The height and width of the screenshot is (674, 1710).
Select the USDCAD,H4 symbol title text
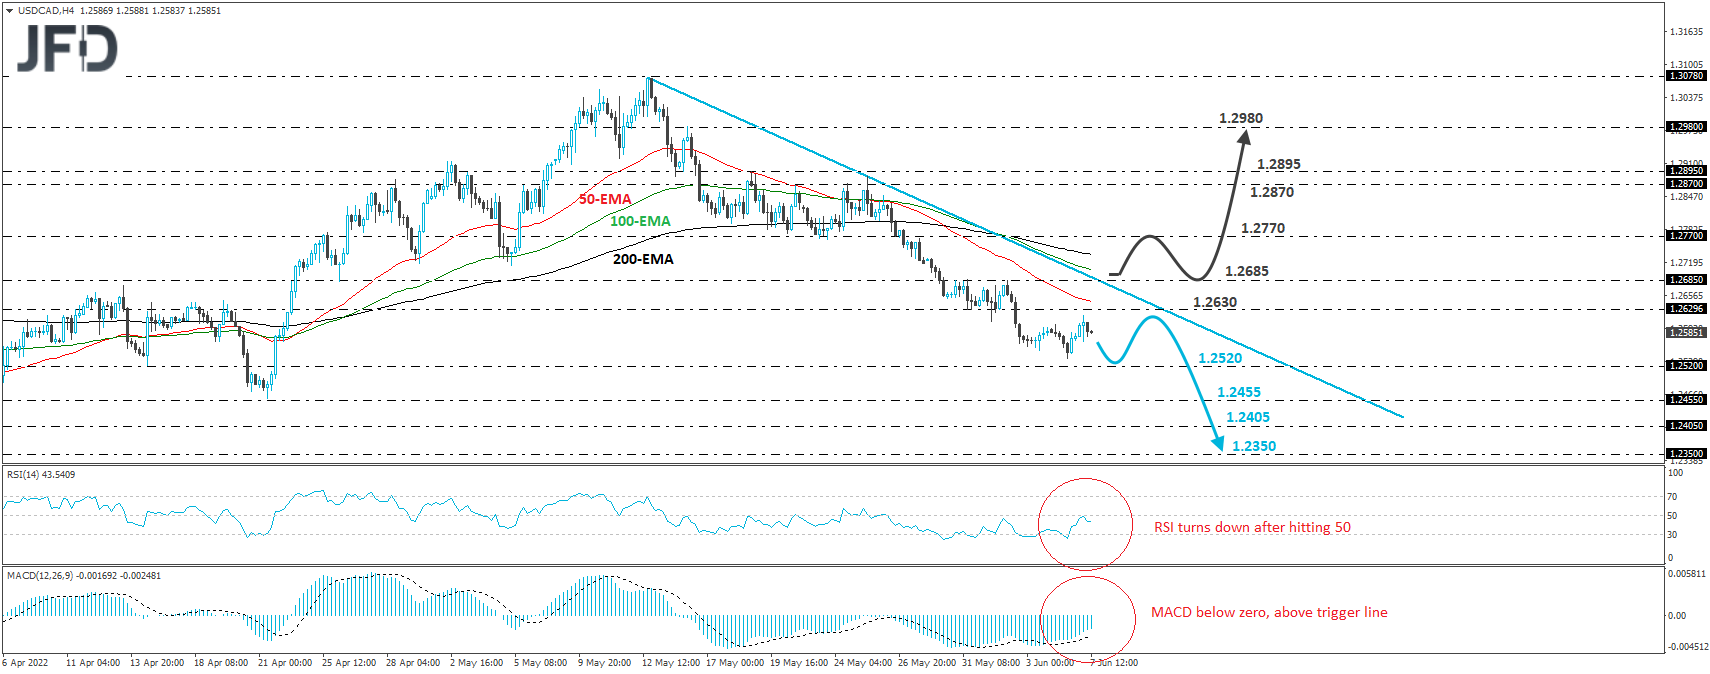click(x=45, y=11)
